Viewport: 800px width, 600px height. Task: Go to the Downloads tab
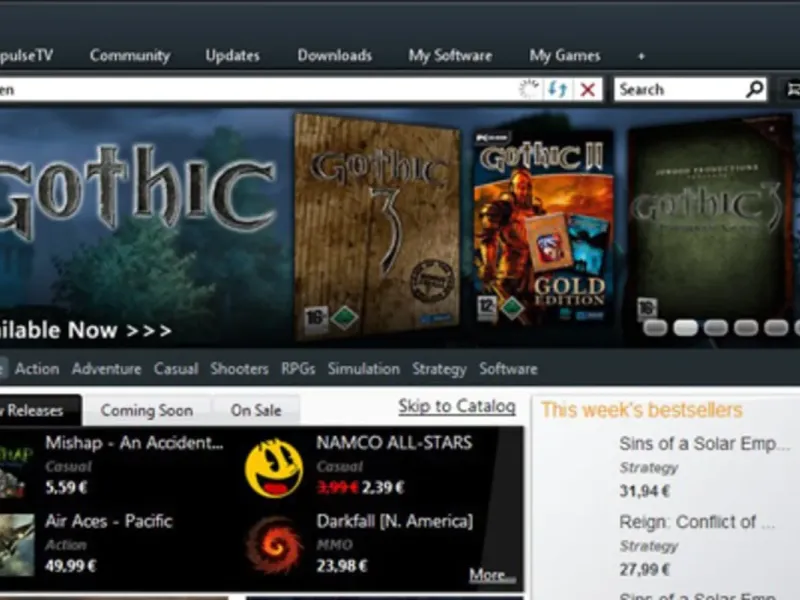click(335, 55)
